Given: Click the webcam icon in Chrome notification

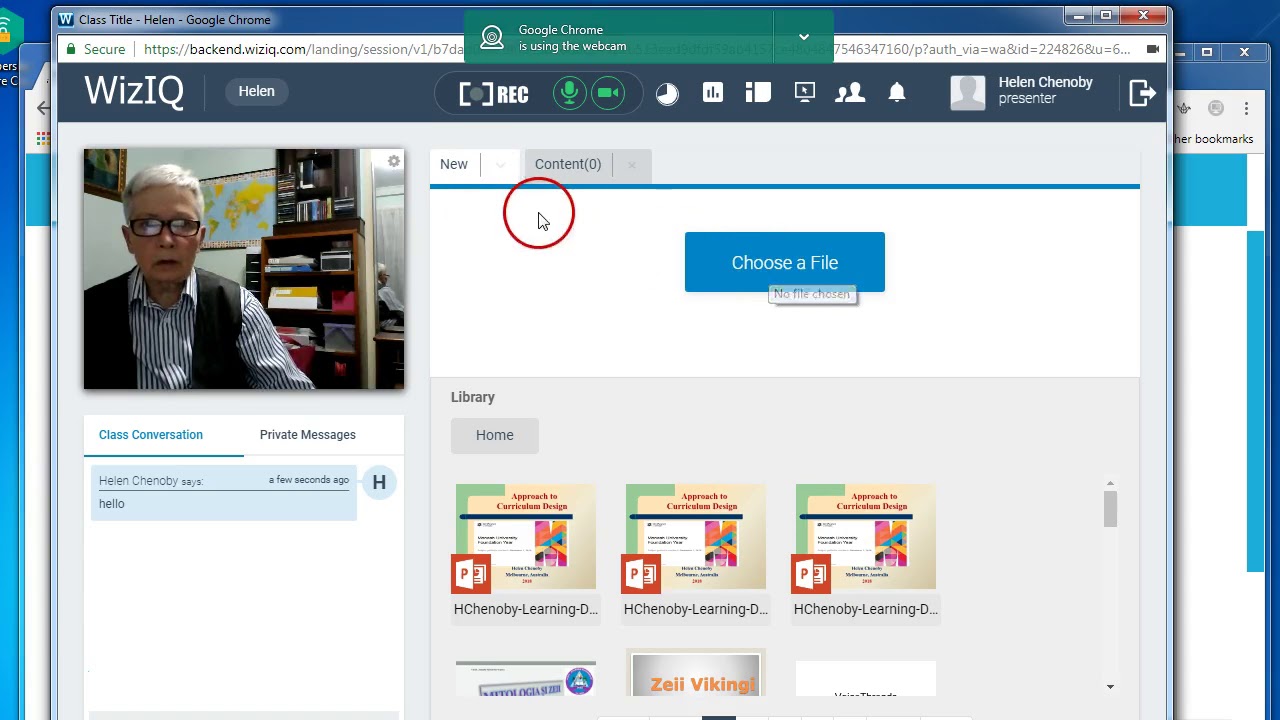Looking at the screenshot, I should point(492,38).
